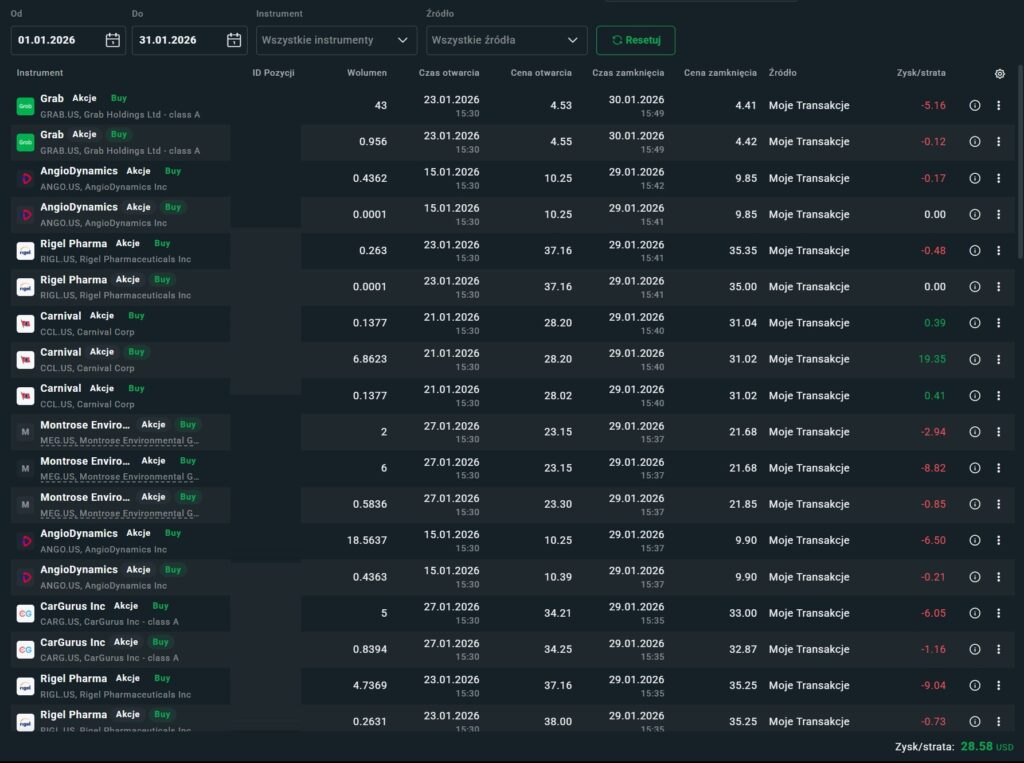Click info icon for Rigel Pharma -9.04 row
The height and width of the screenshot is (763, 1024).
coord(975,686)
